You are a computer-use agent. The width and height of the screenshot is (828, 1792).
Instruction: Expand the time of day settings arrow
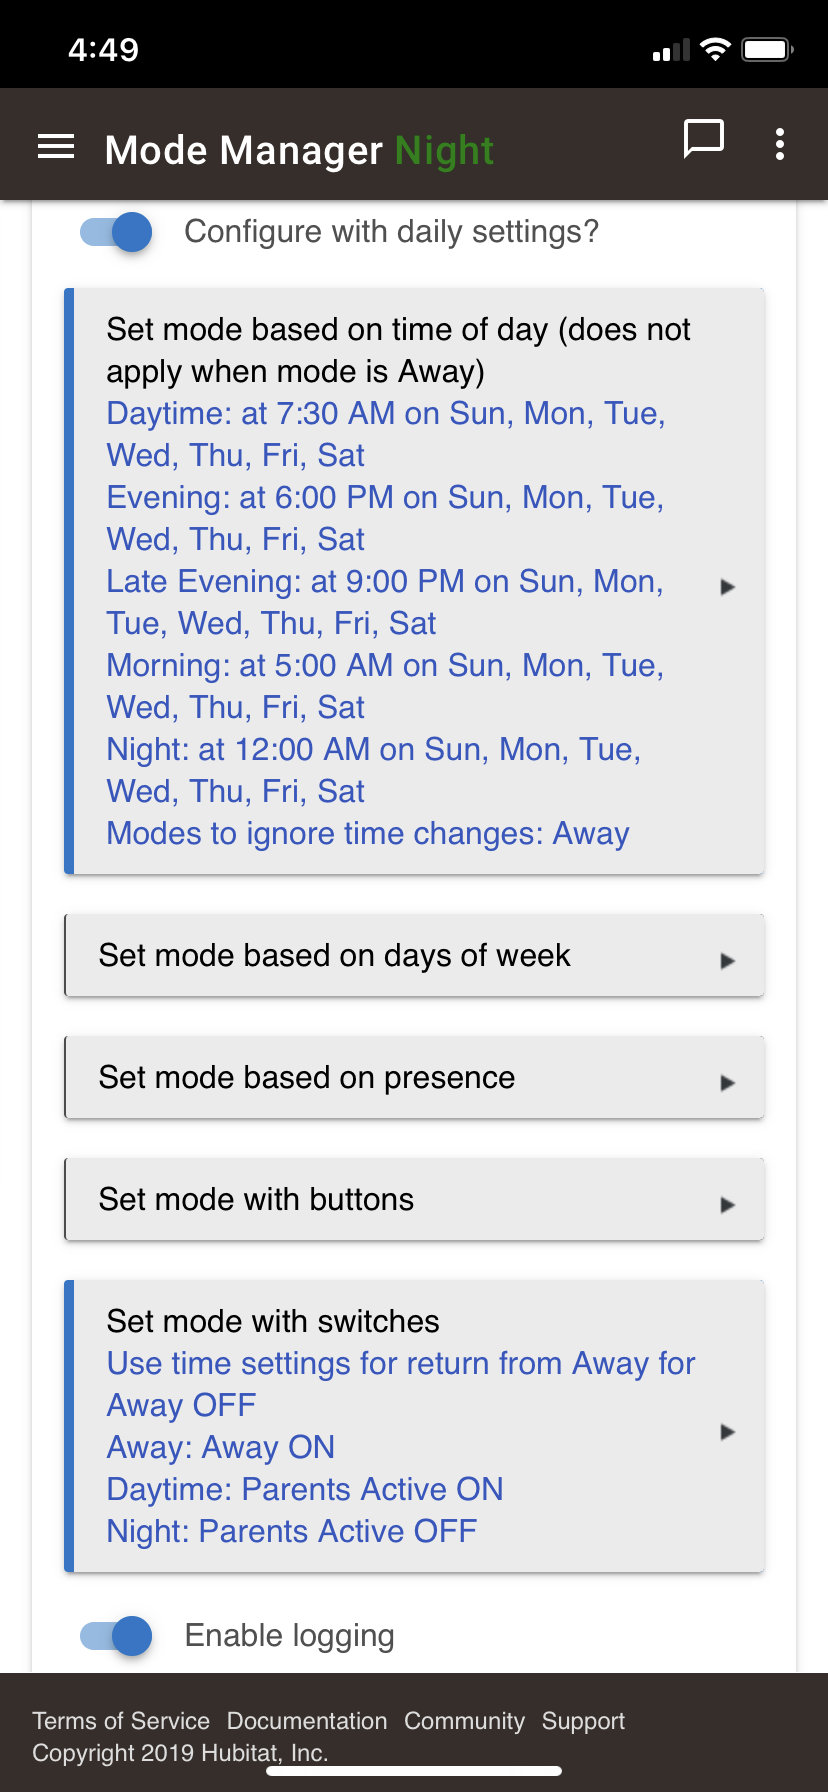point(728,587)
